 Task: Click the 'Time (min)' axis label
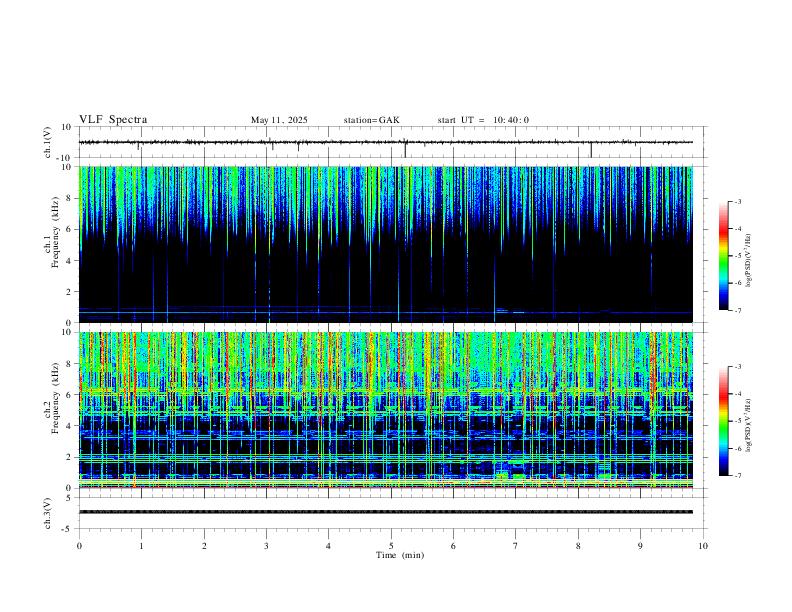(400, 555)
